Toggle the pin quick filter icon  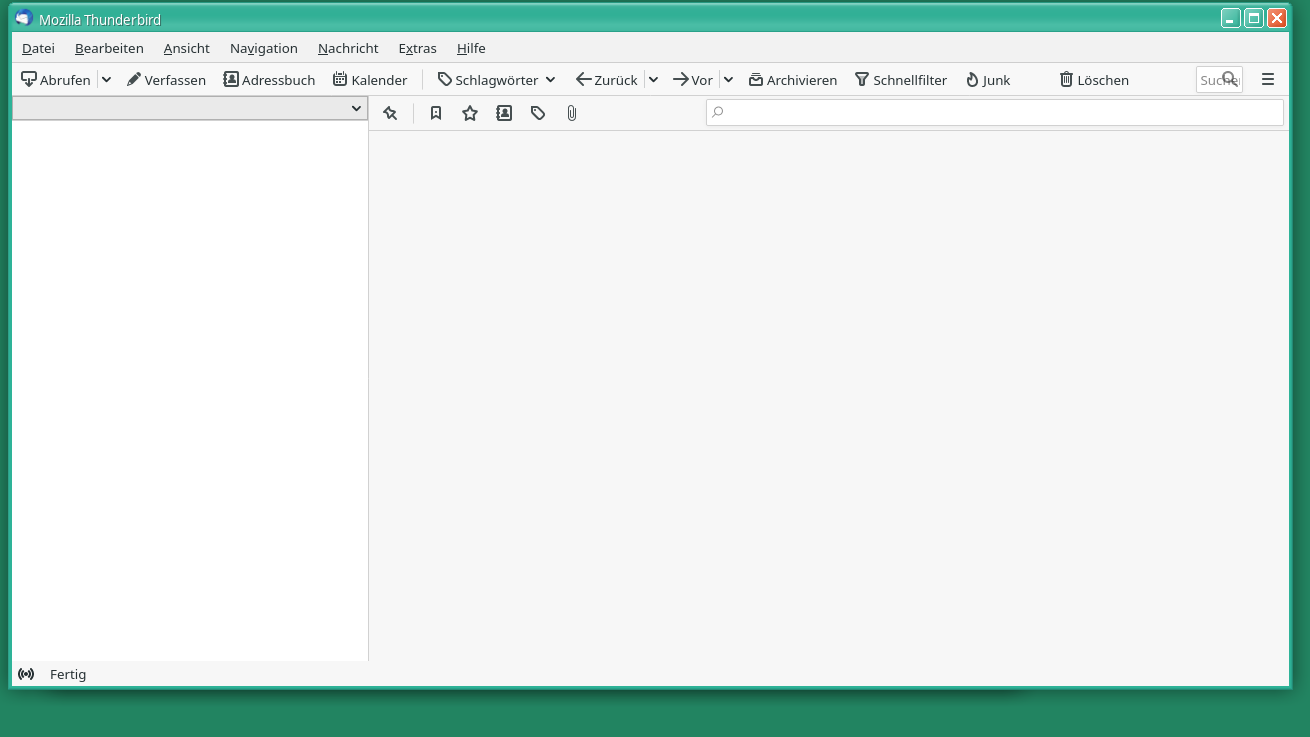tap(390, 114)
